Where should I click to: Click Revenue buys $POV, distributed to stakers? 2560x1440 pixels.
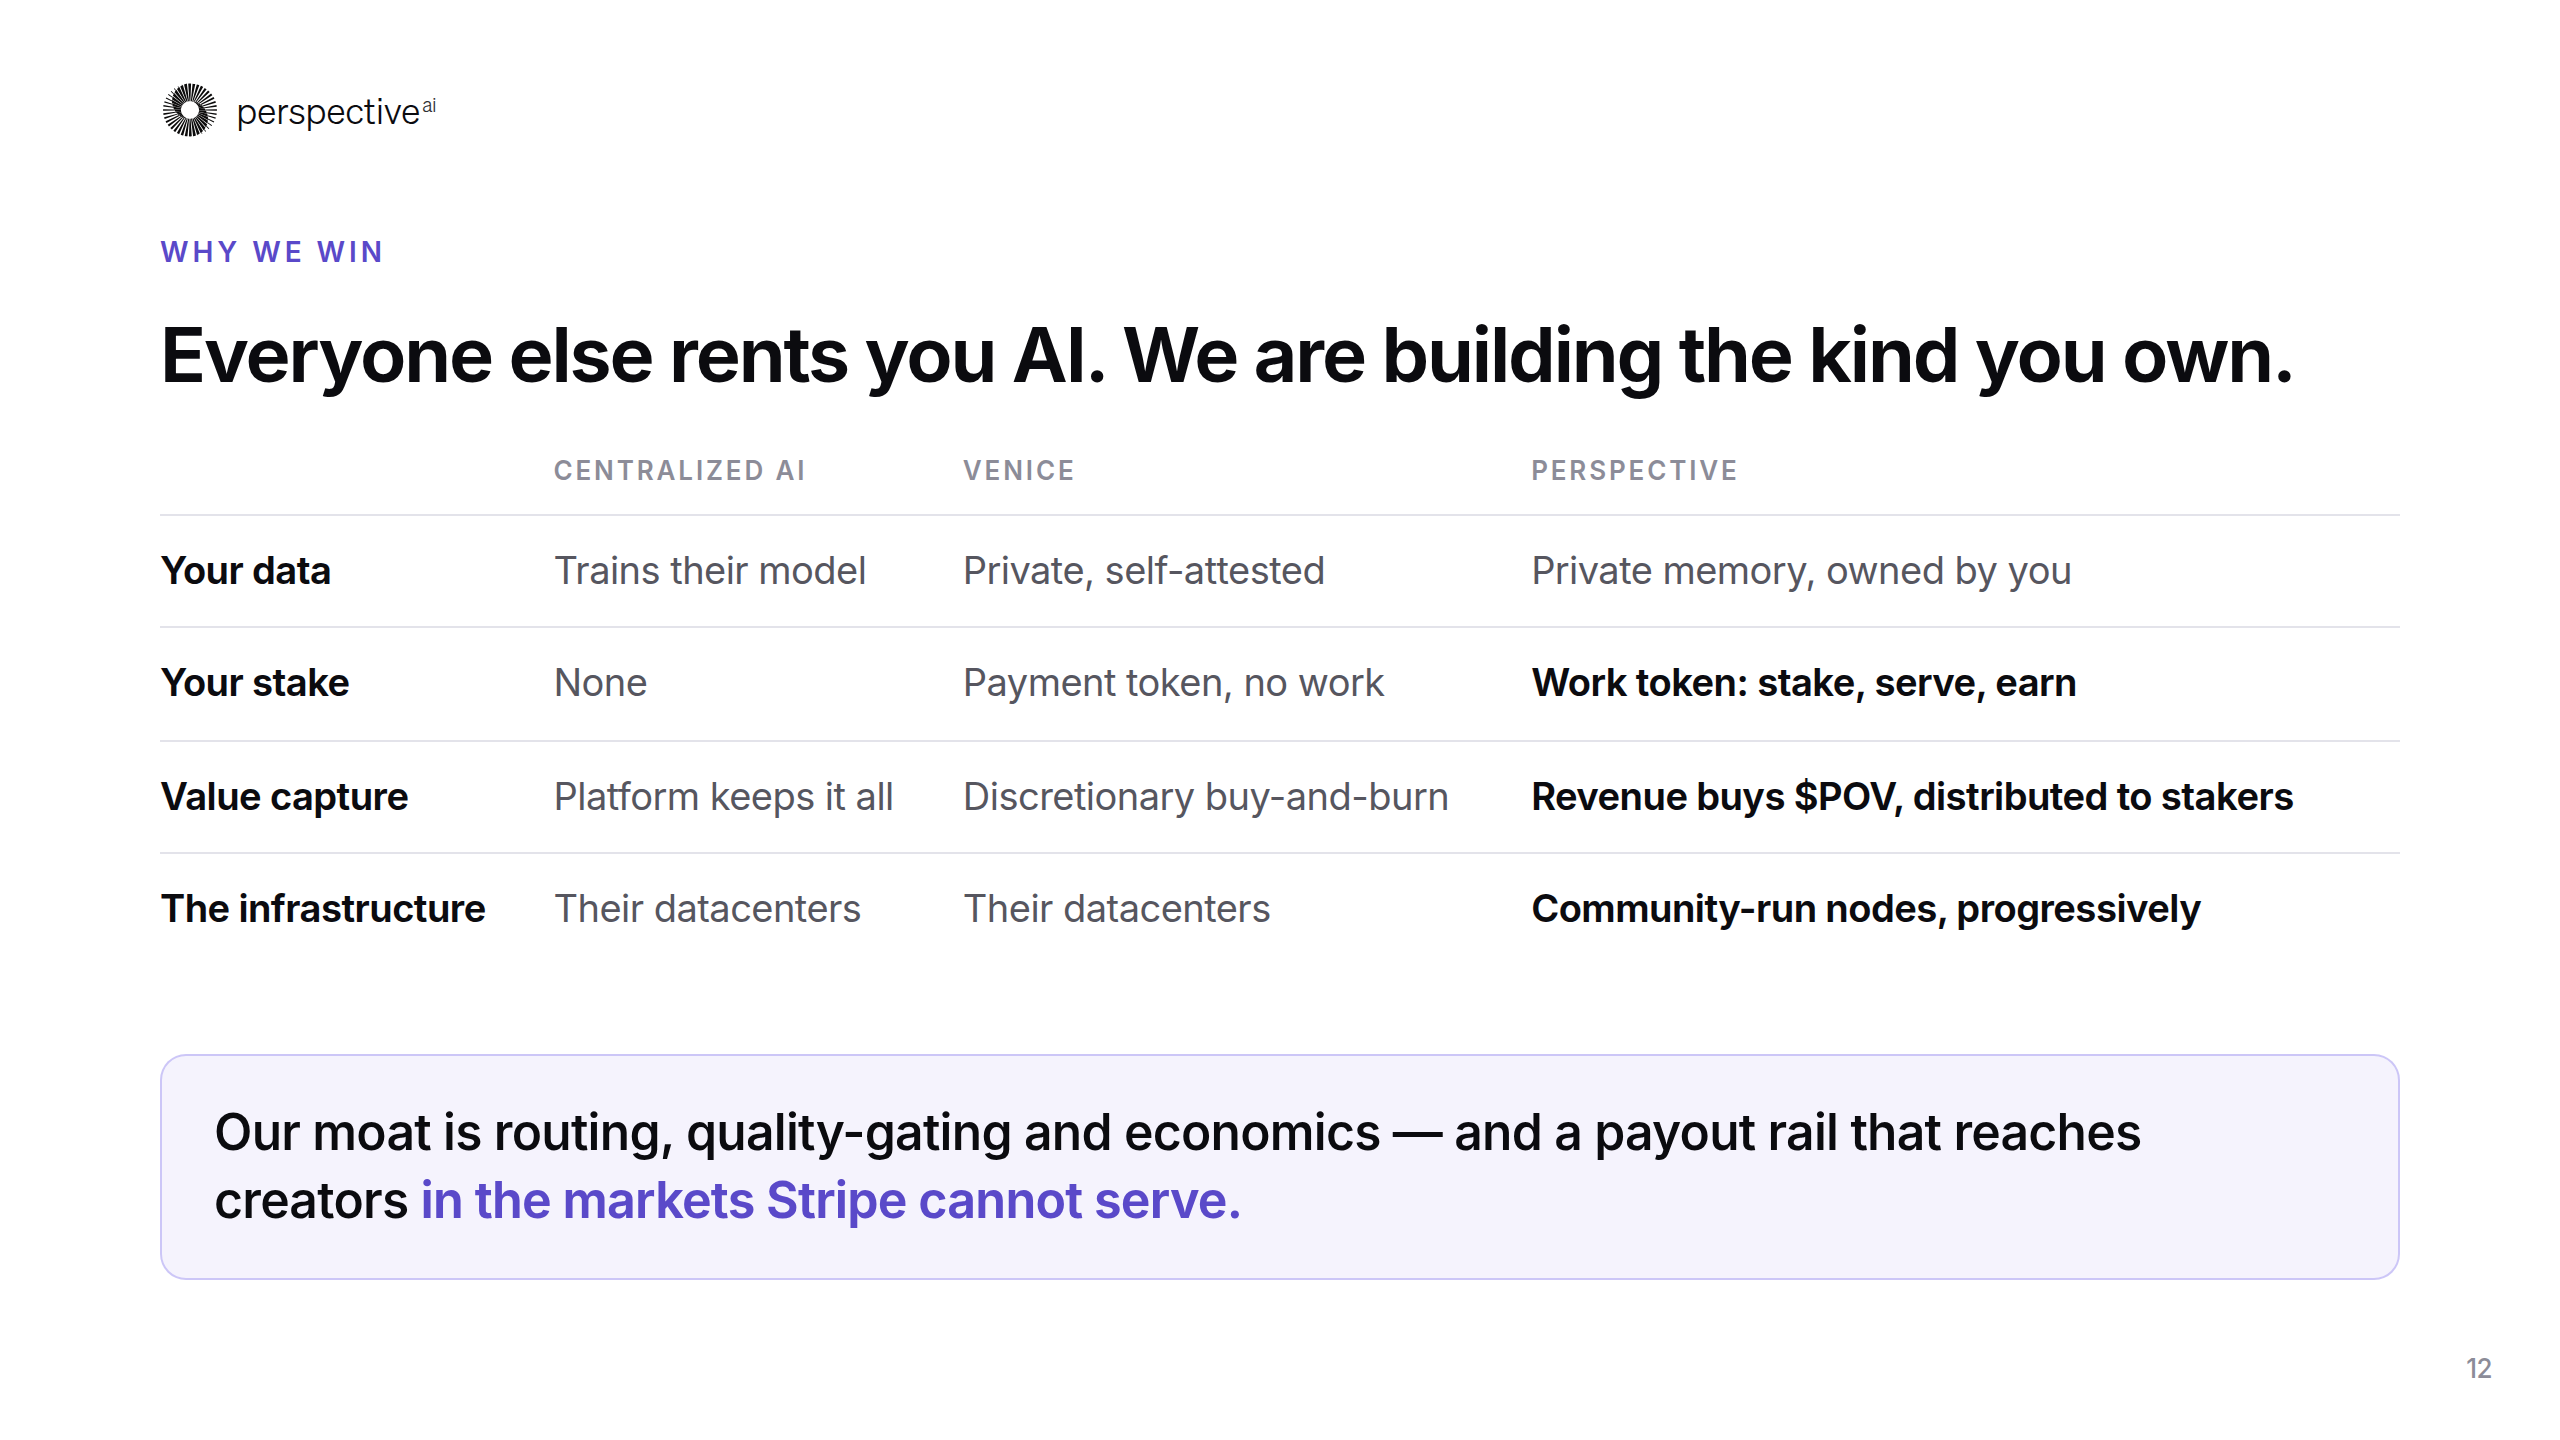pyautogui.click(x=1912, y=797)
